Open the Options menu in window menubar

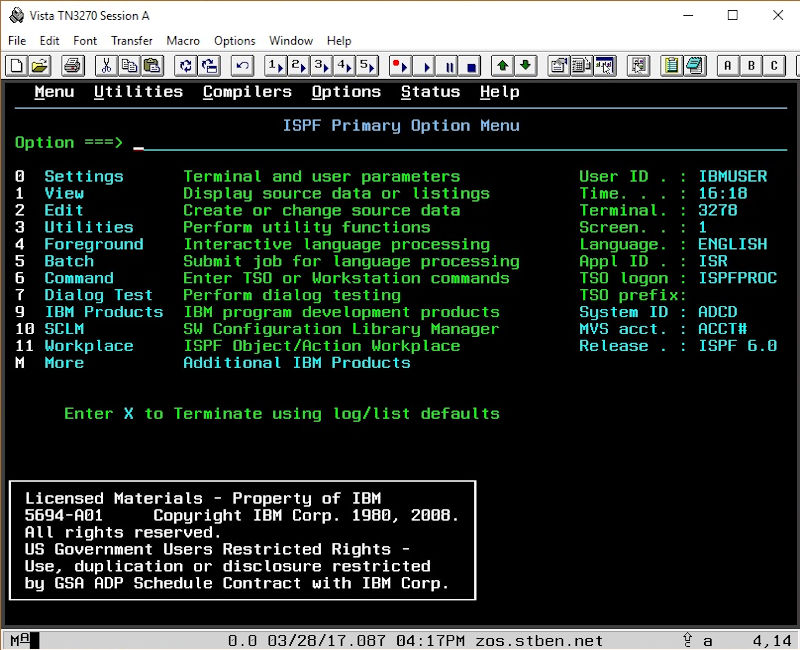point(234,40)
